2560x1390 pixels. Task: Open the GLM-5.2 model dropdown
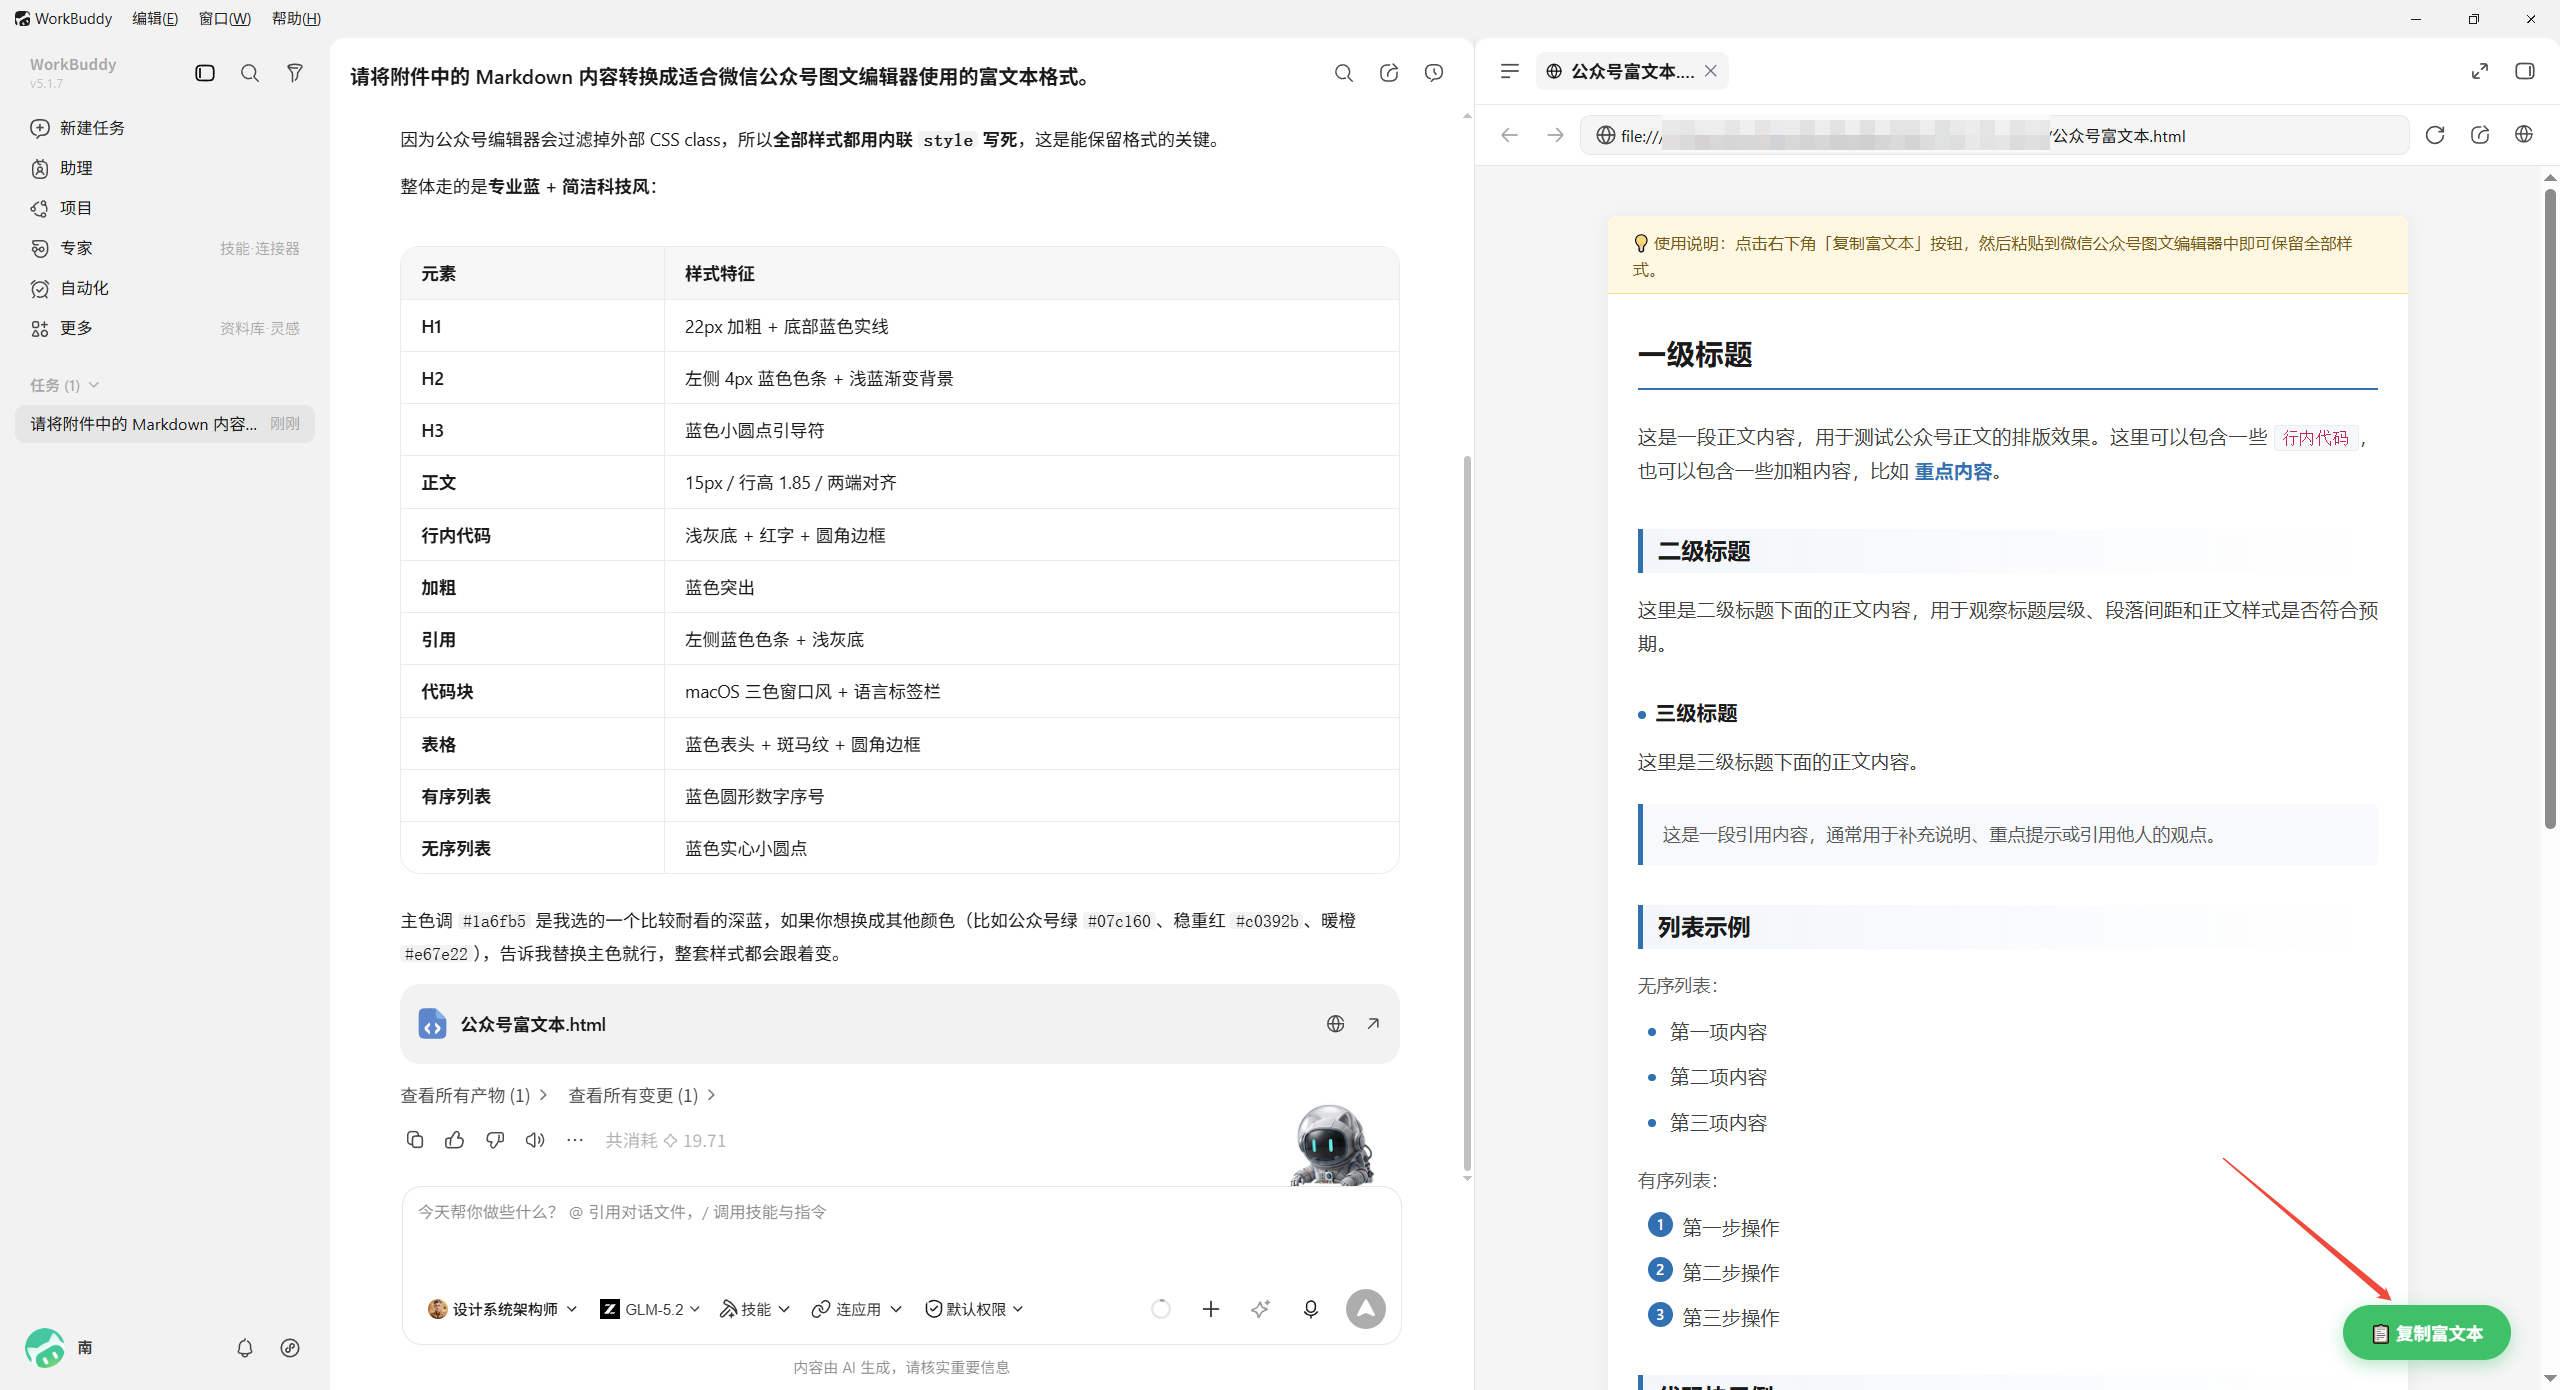pyautogui.click(x=650, y=1309)
